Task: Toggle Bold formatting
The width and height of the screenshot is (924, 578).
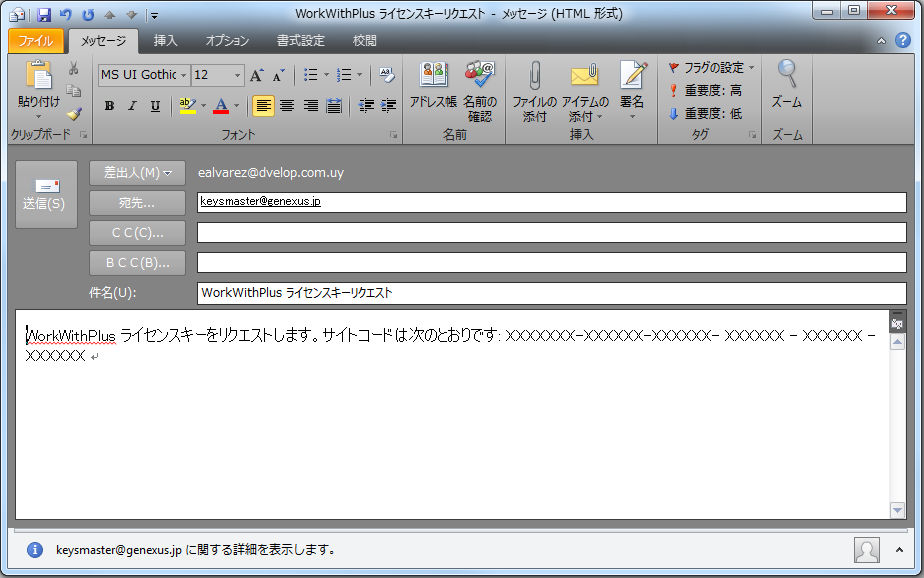Action: point(109,106)
